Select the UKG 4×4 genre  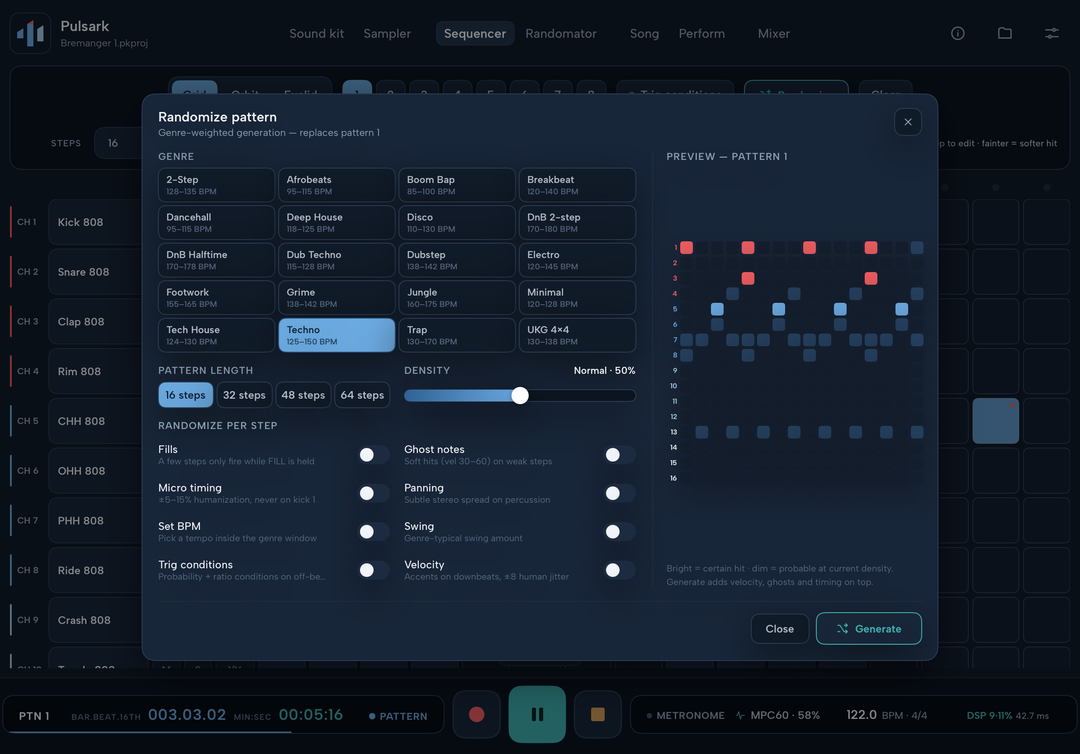(x=577, y=335)
